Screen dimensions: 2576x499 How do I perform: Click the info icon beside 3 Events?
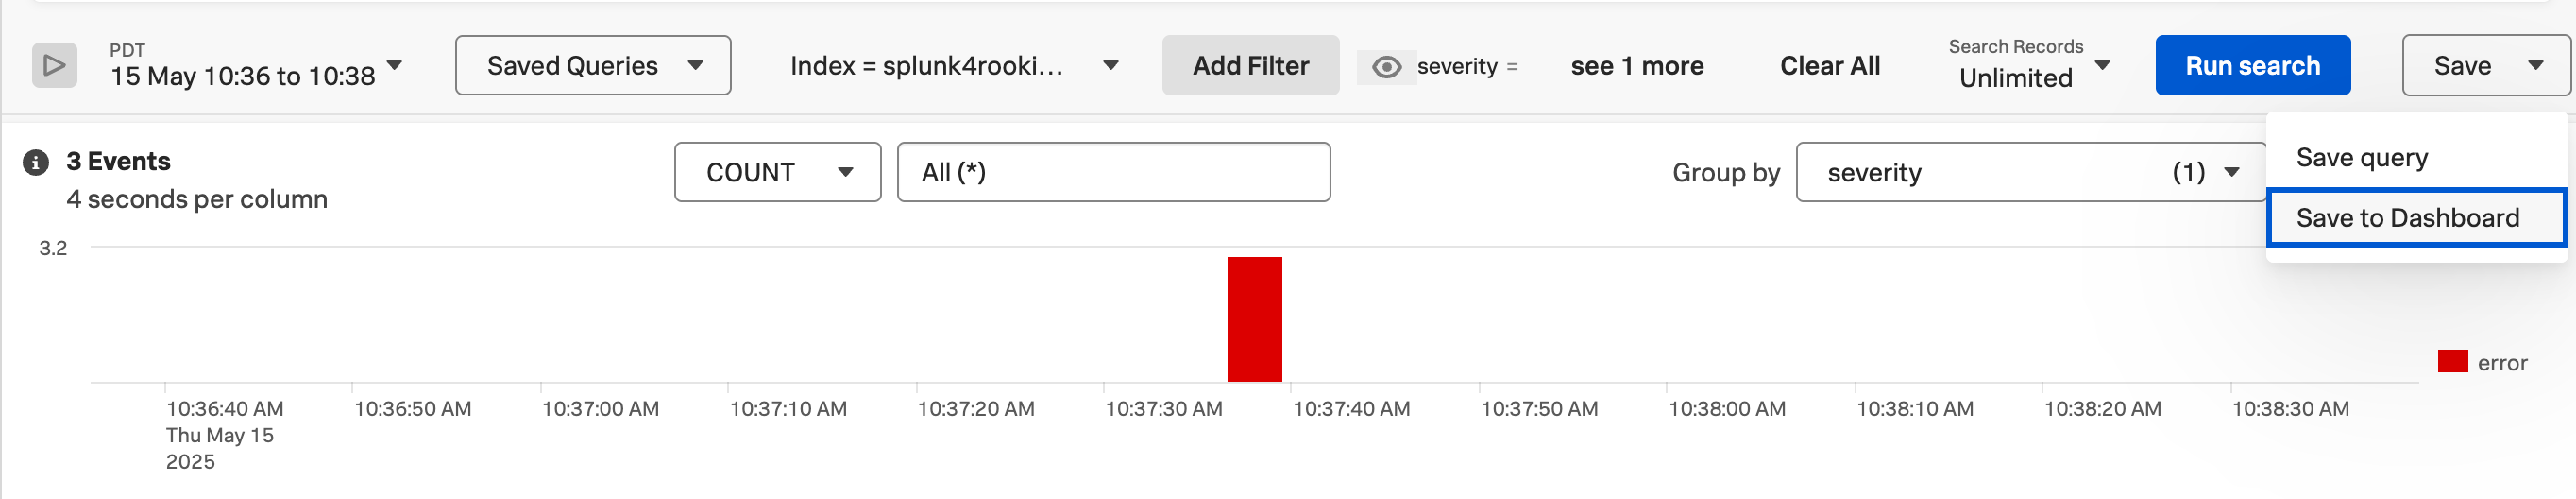[36, 162]
